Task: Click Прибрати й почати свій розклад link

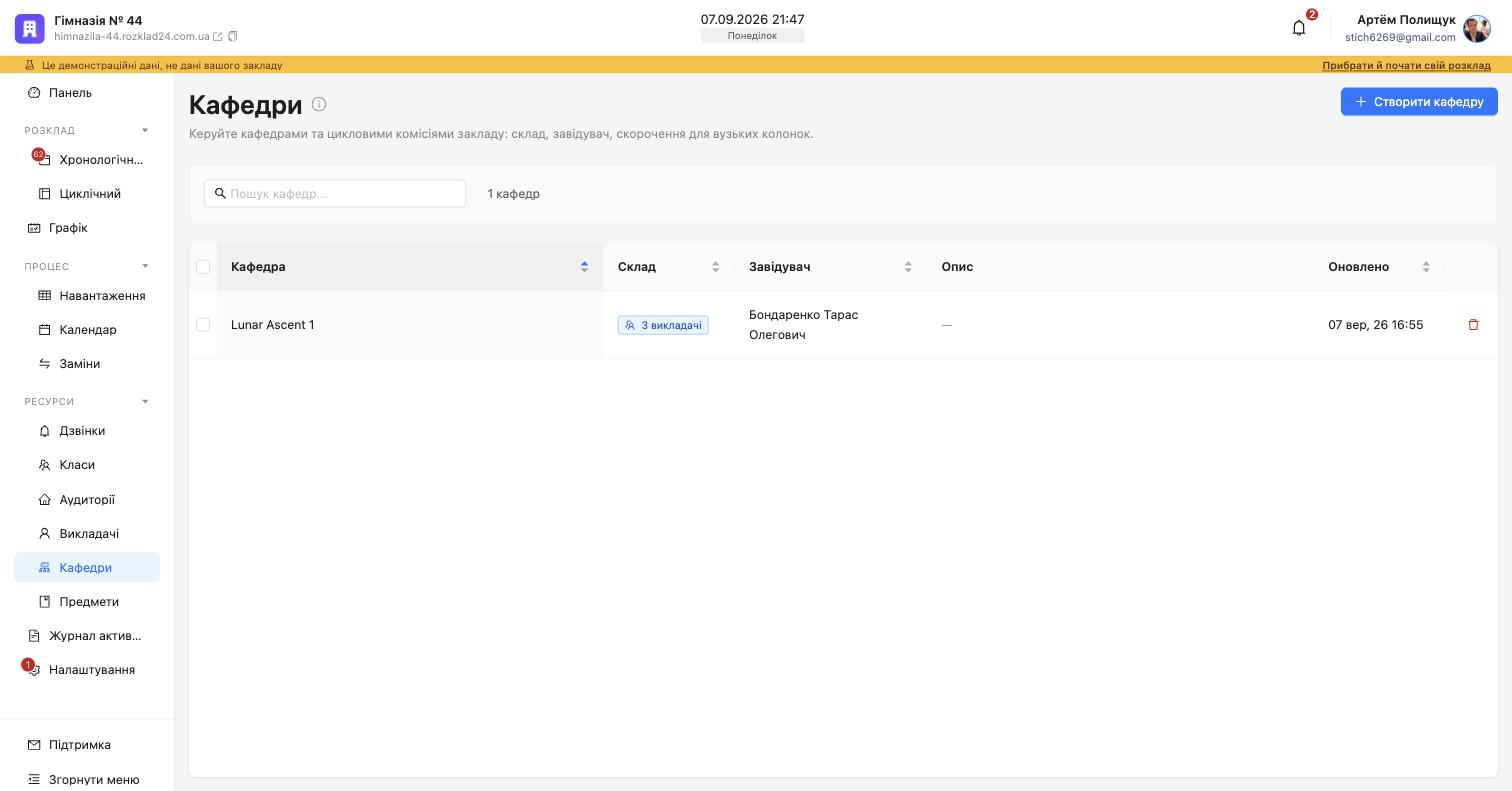Action: (x=1406, y=65)
